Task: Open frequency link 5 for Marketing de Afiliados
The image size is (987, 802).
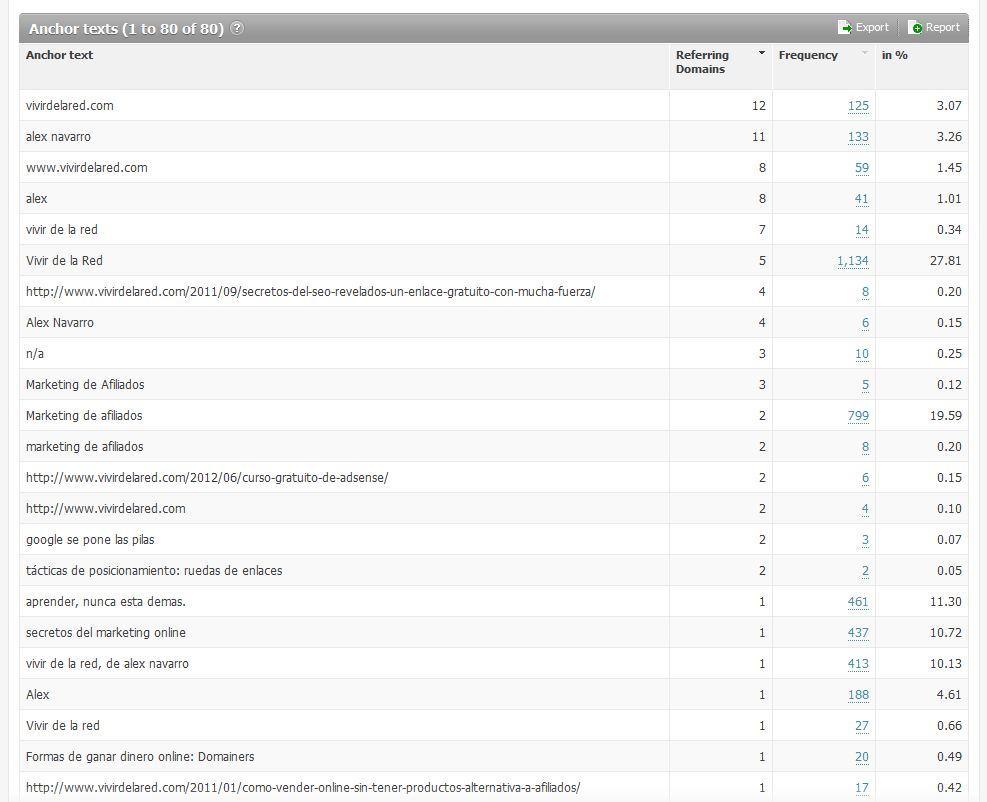Action: point(866,385)
